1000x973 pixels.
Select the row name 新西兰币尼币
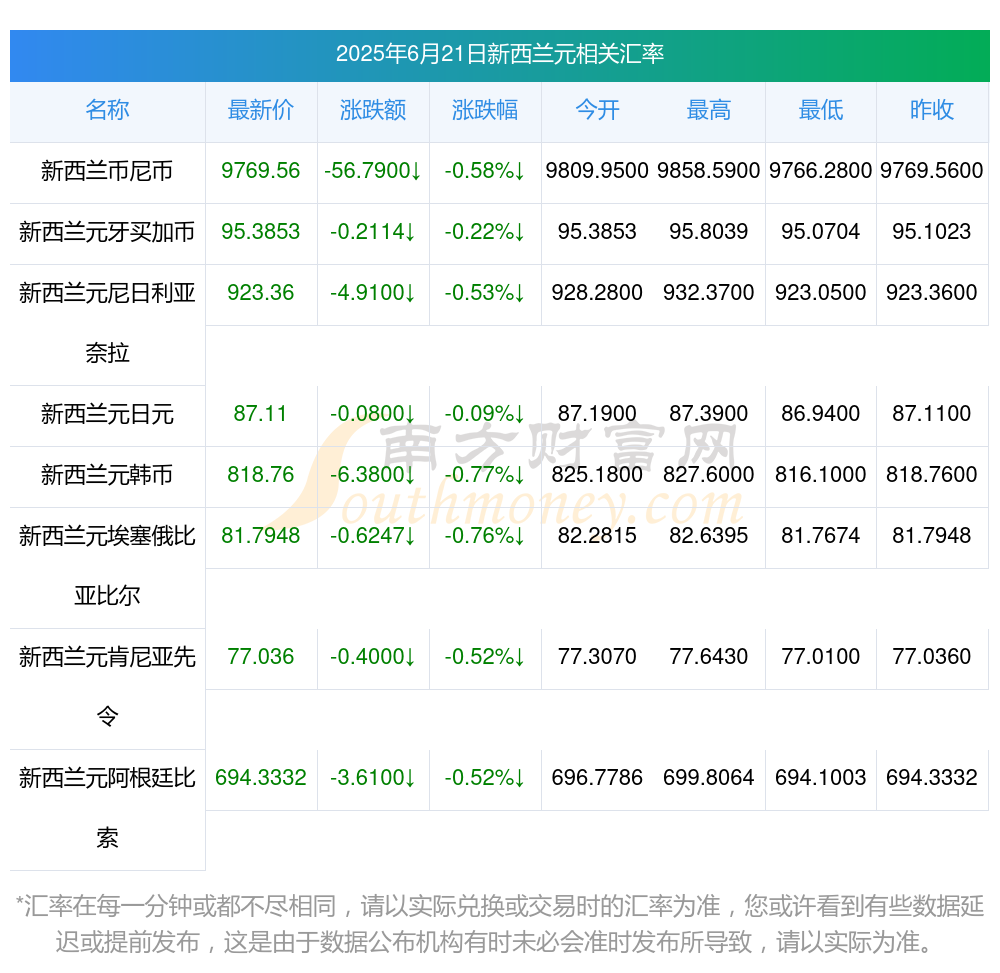(x=107, y=171)
